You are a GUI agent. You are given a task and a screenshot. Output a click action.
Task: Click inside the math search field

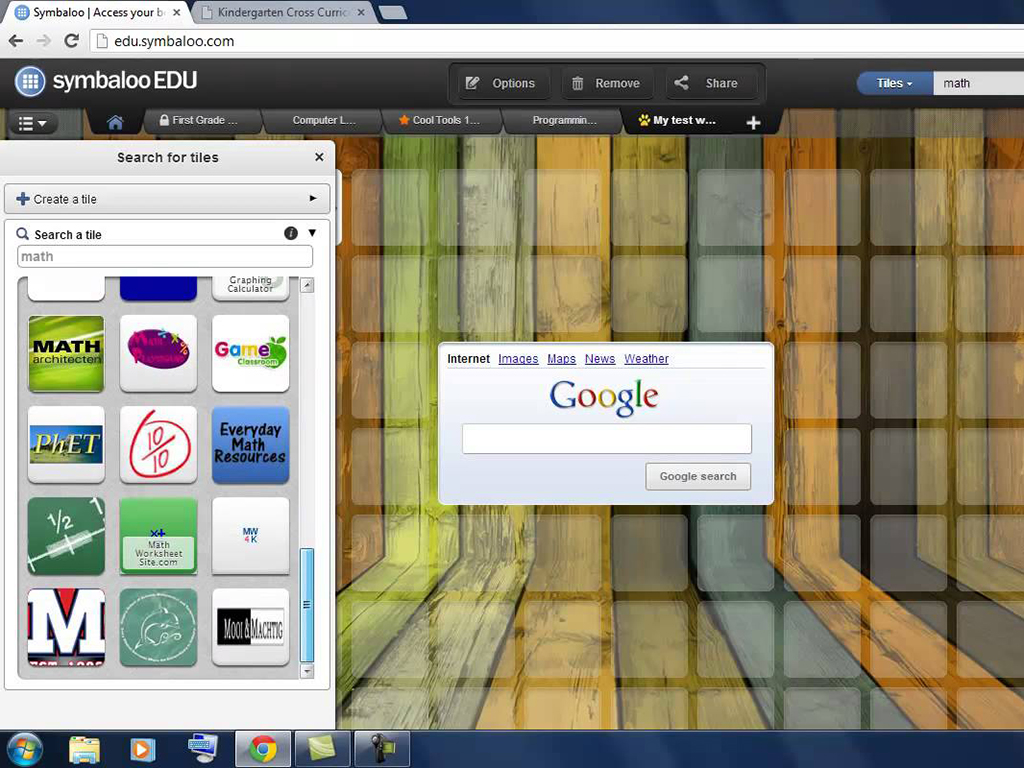(164, 256)
